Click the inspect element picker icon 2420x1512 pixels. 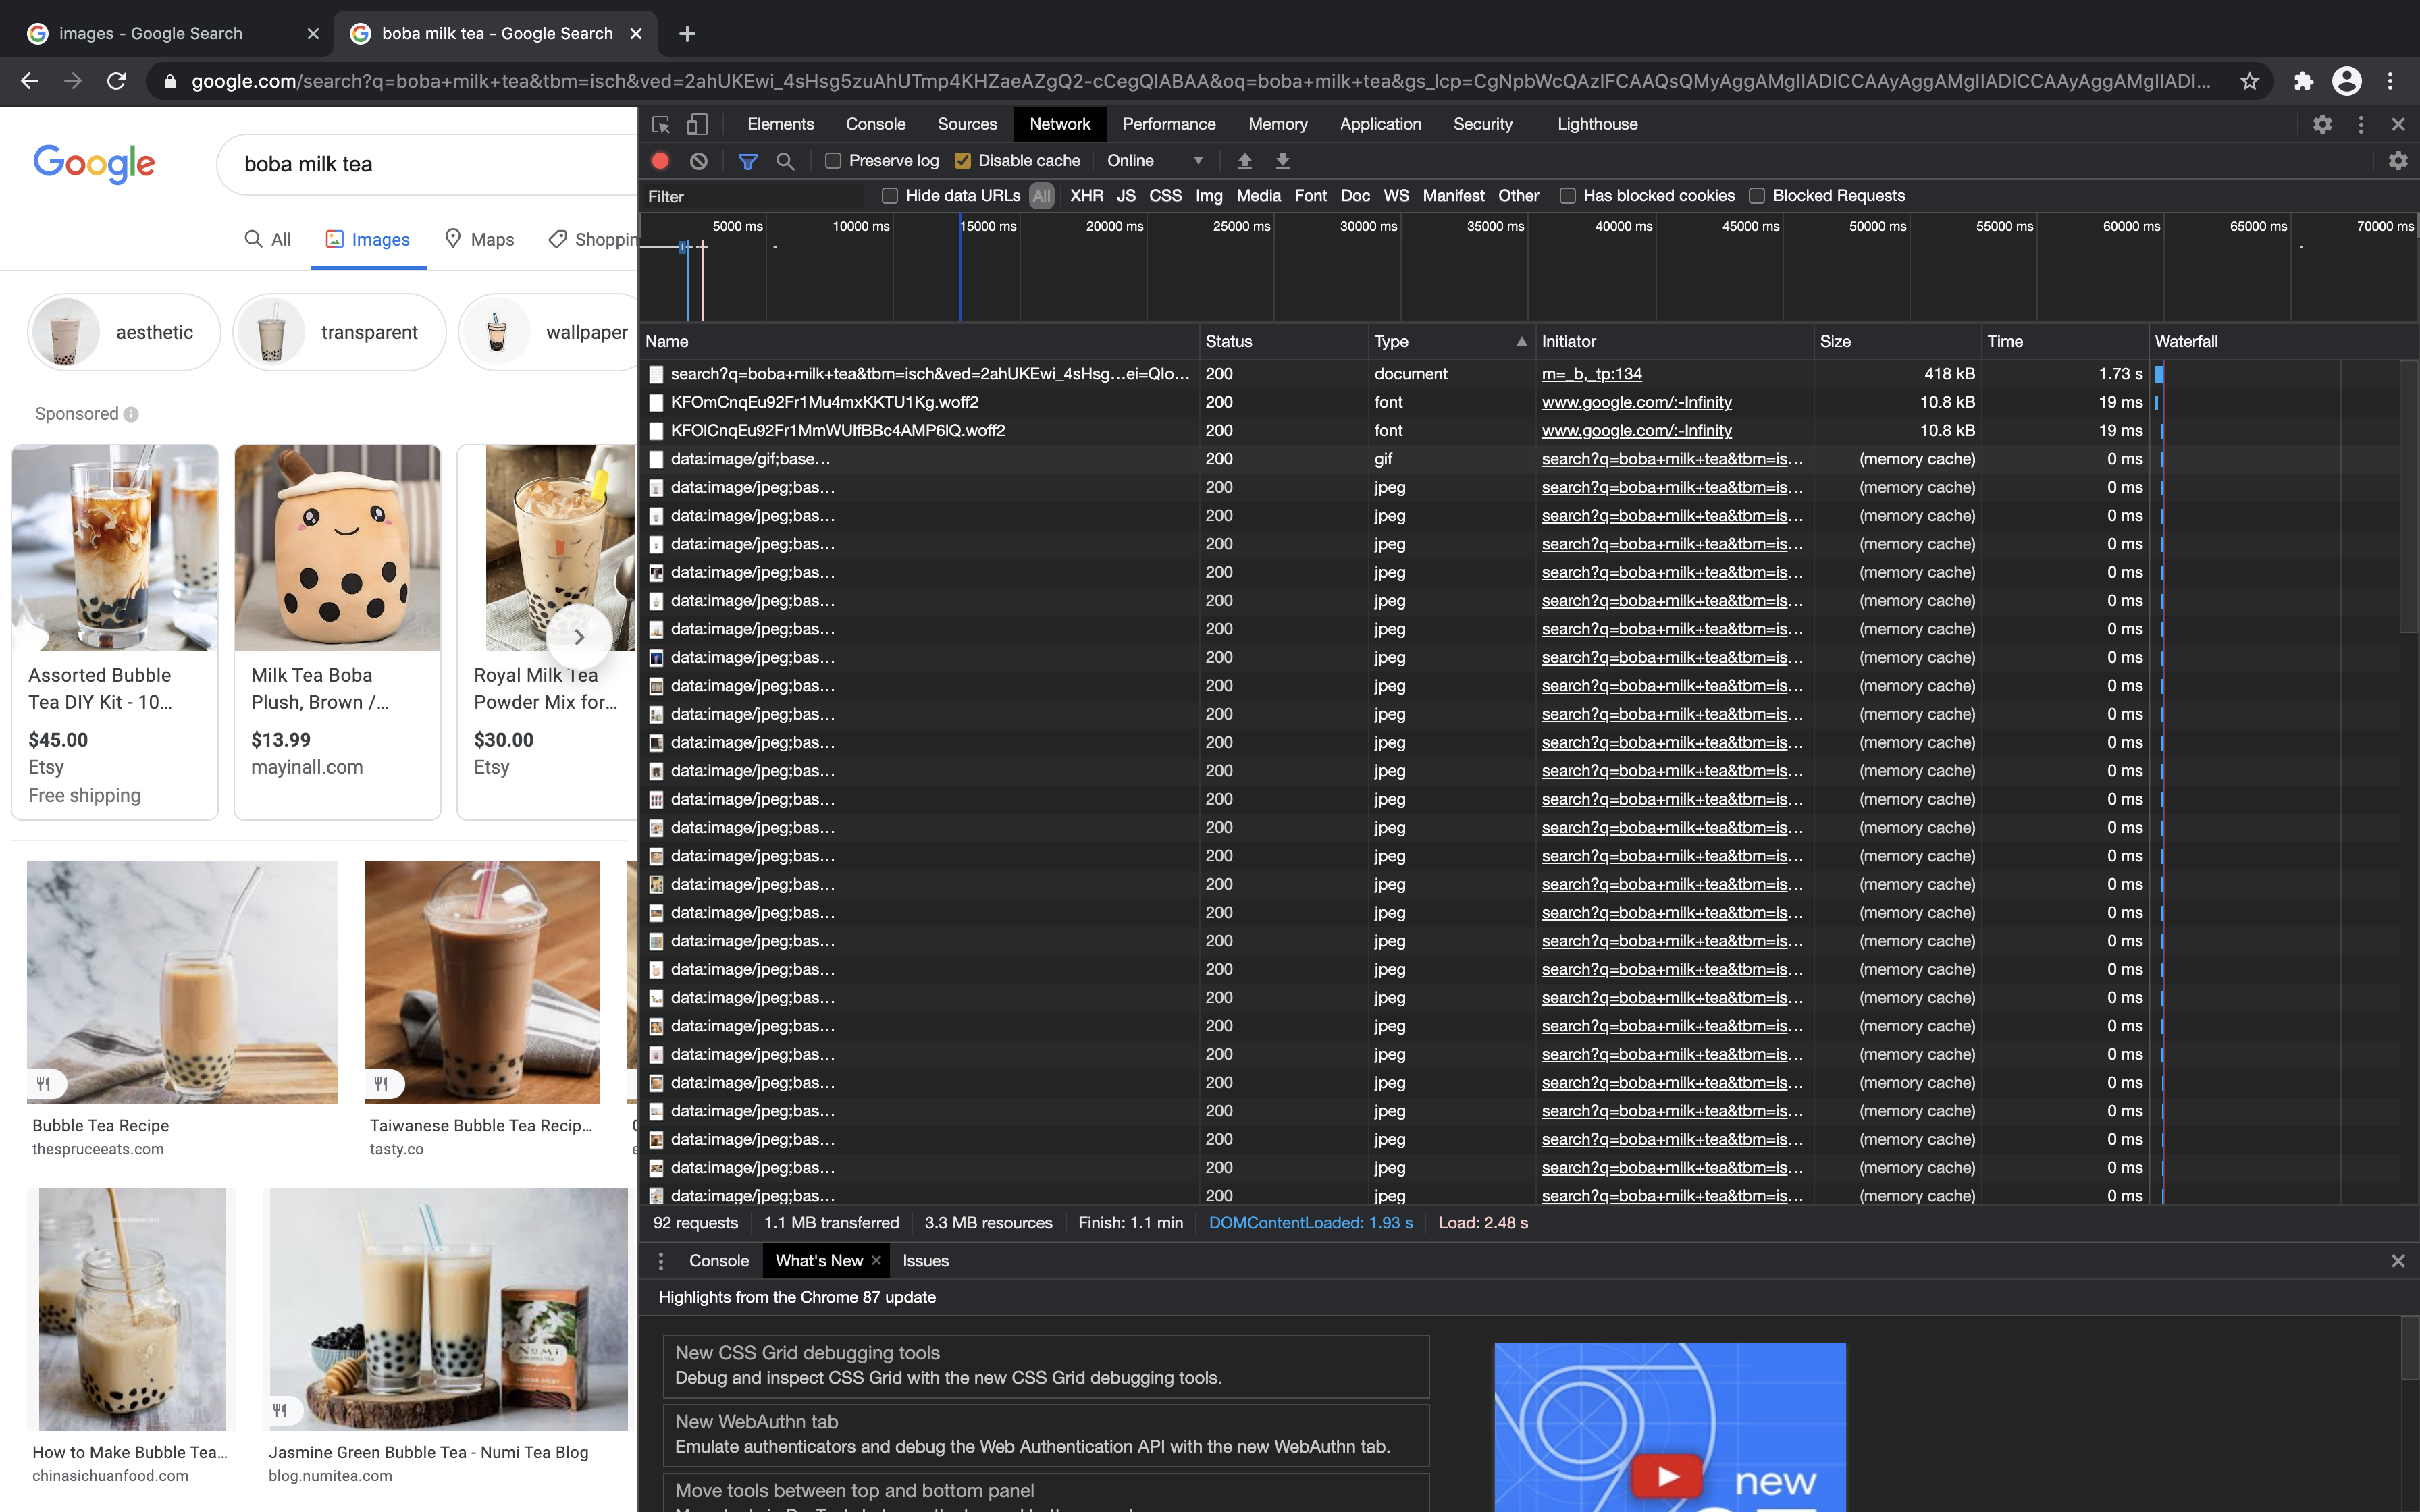(x=661, y=124)
